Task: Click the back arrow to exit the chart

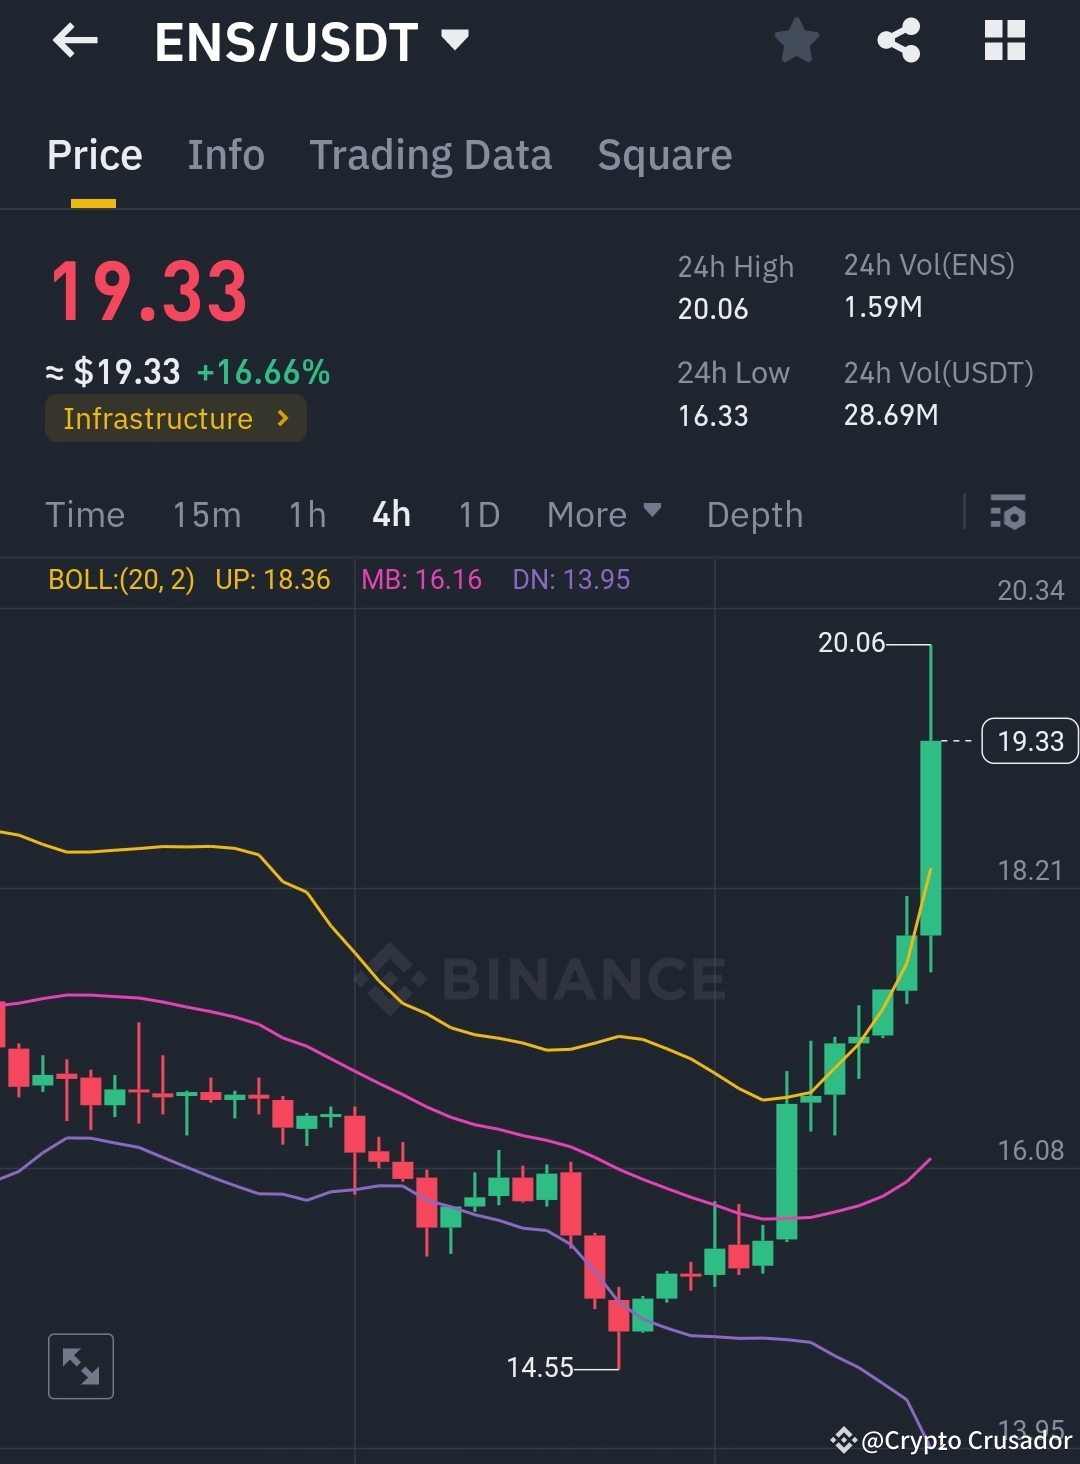Action: (75, 40)
